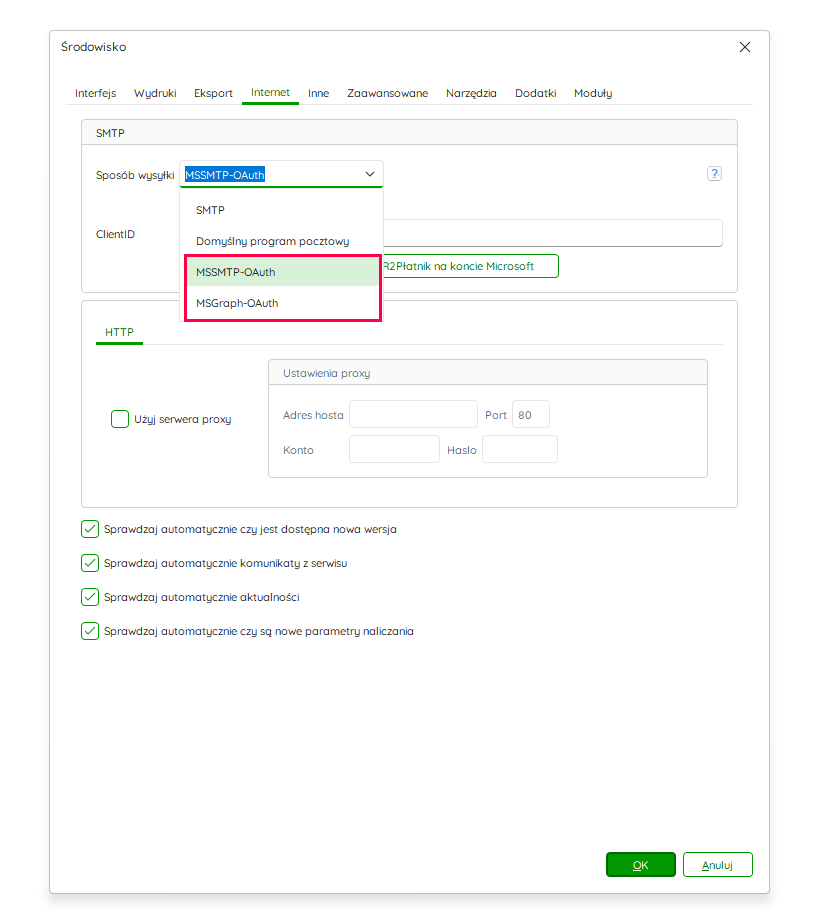Open the Inne tab
Image resolution: width=823 pixels, height=920 pixels.
[x=319, y=93]
